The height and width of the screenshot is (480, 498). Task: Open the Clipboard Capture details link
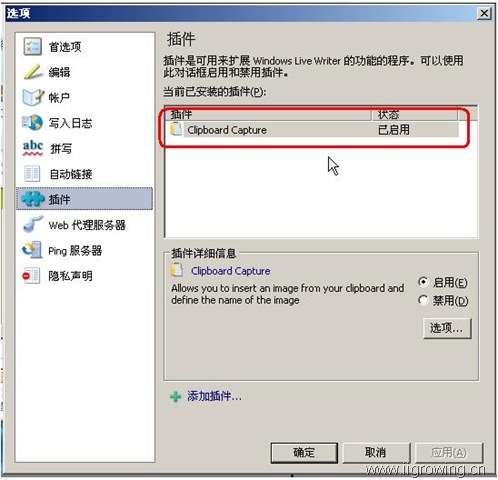231,271
